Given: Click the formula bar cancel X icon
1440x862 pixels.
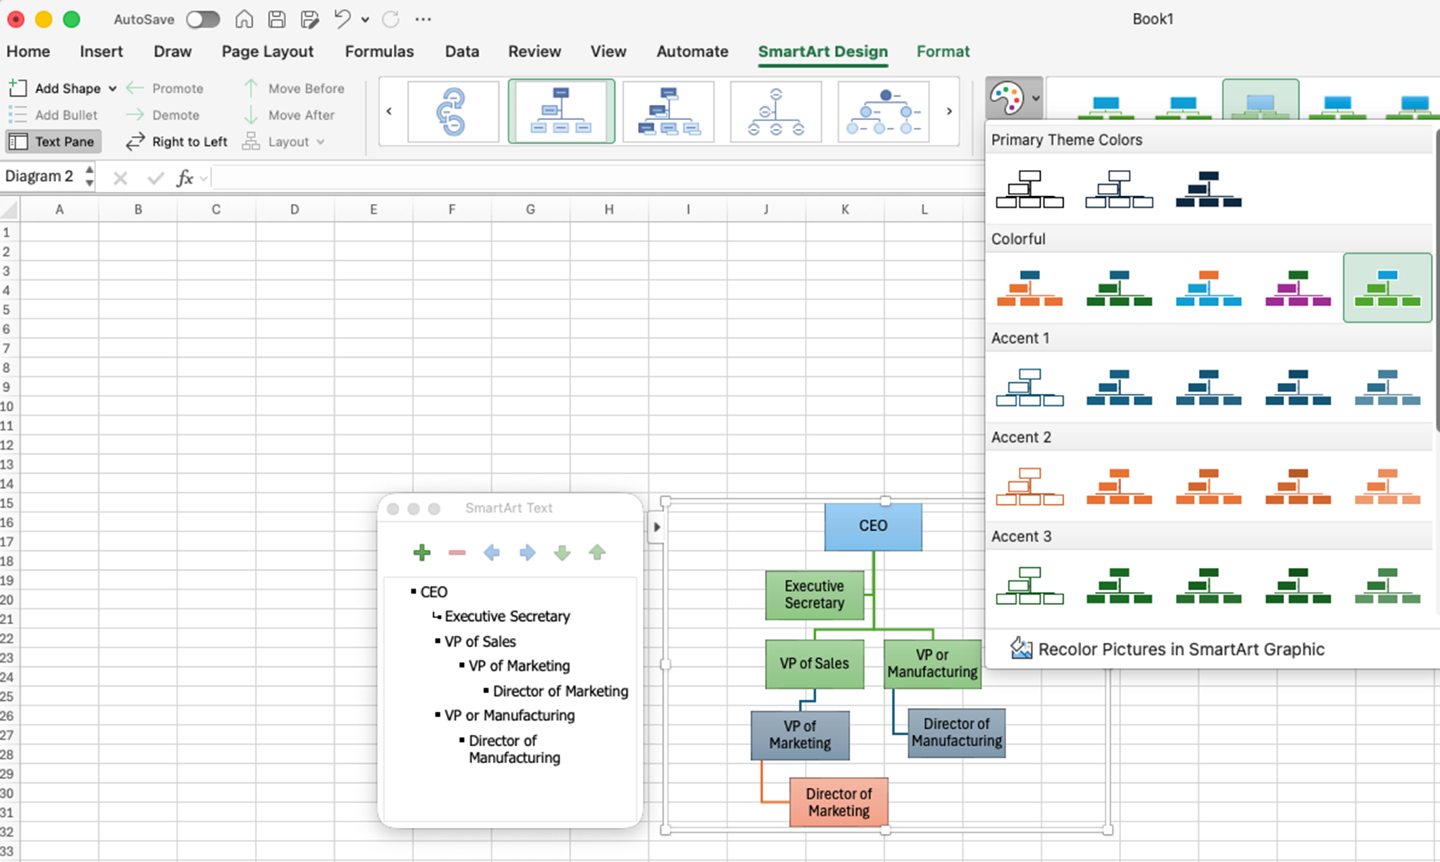Looking at the screenshot, I should [120, 178].
